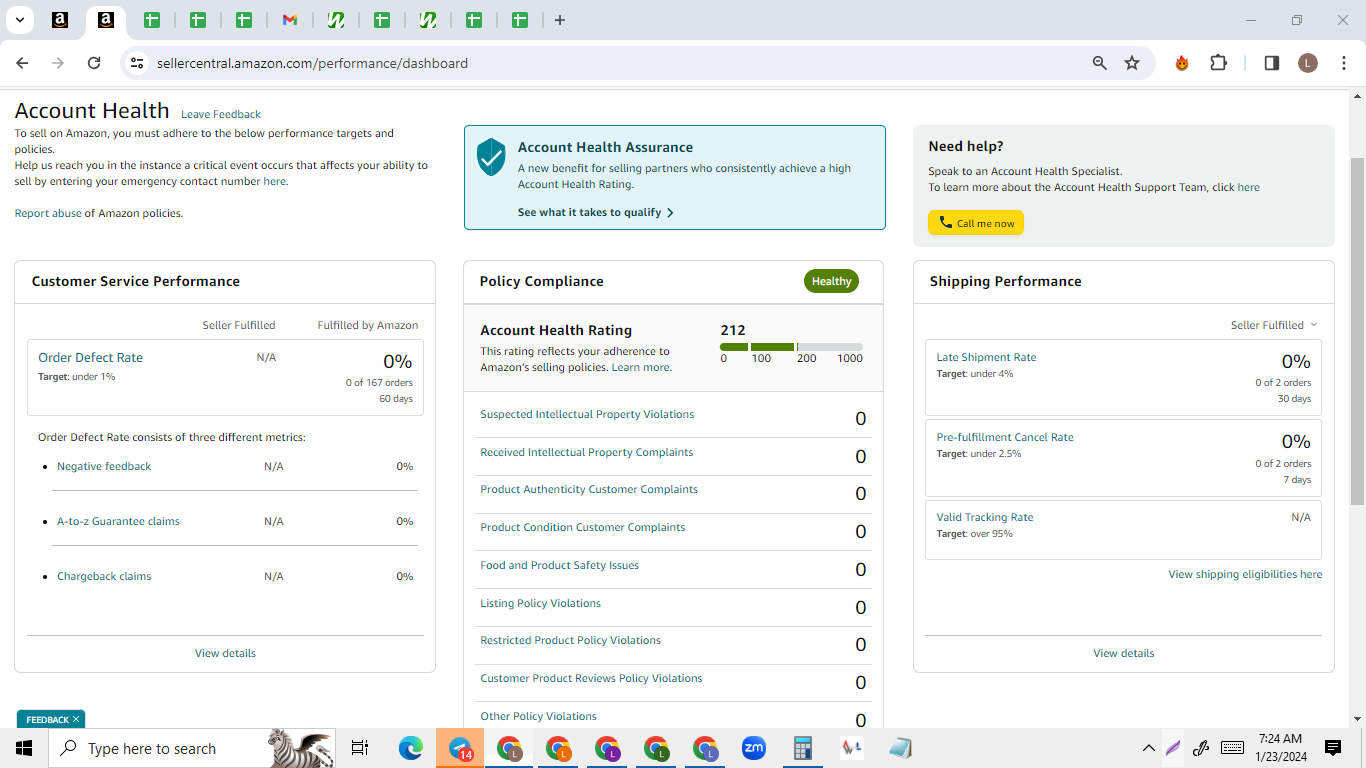Bookmark this page with the star
Screen dimensions: 1366x768
point(1132,63)
